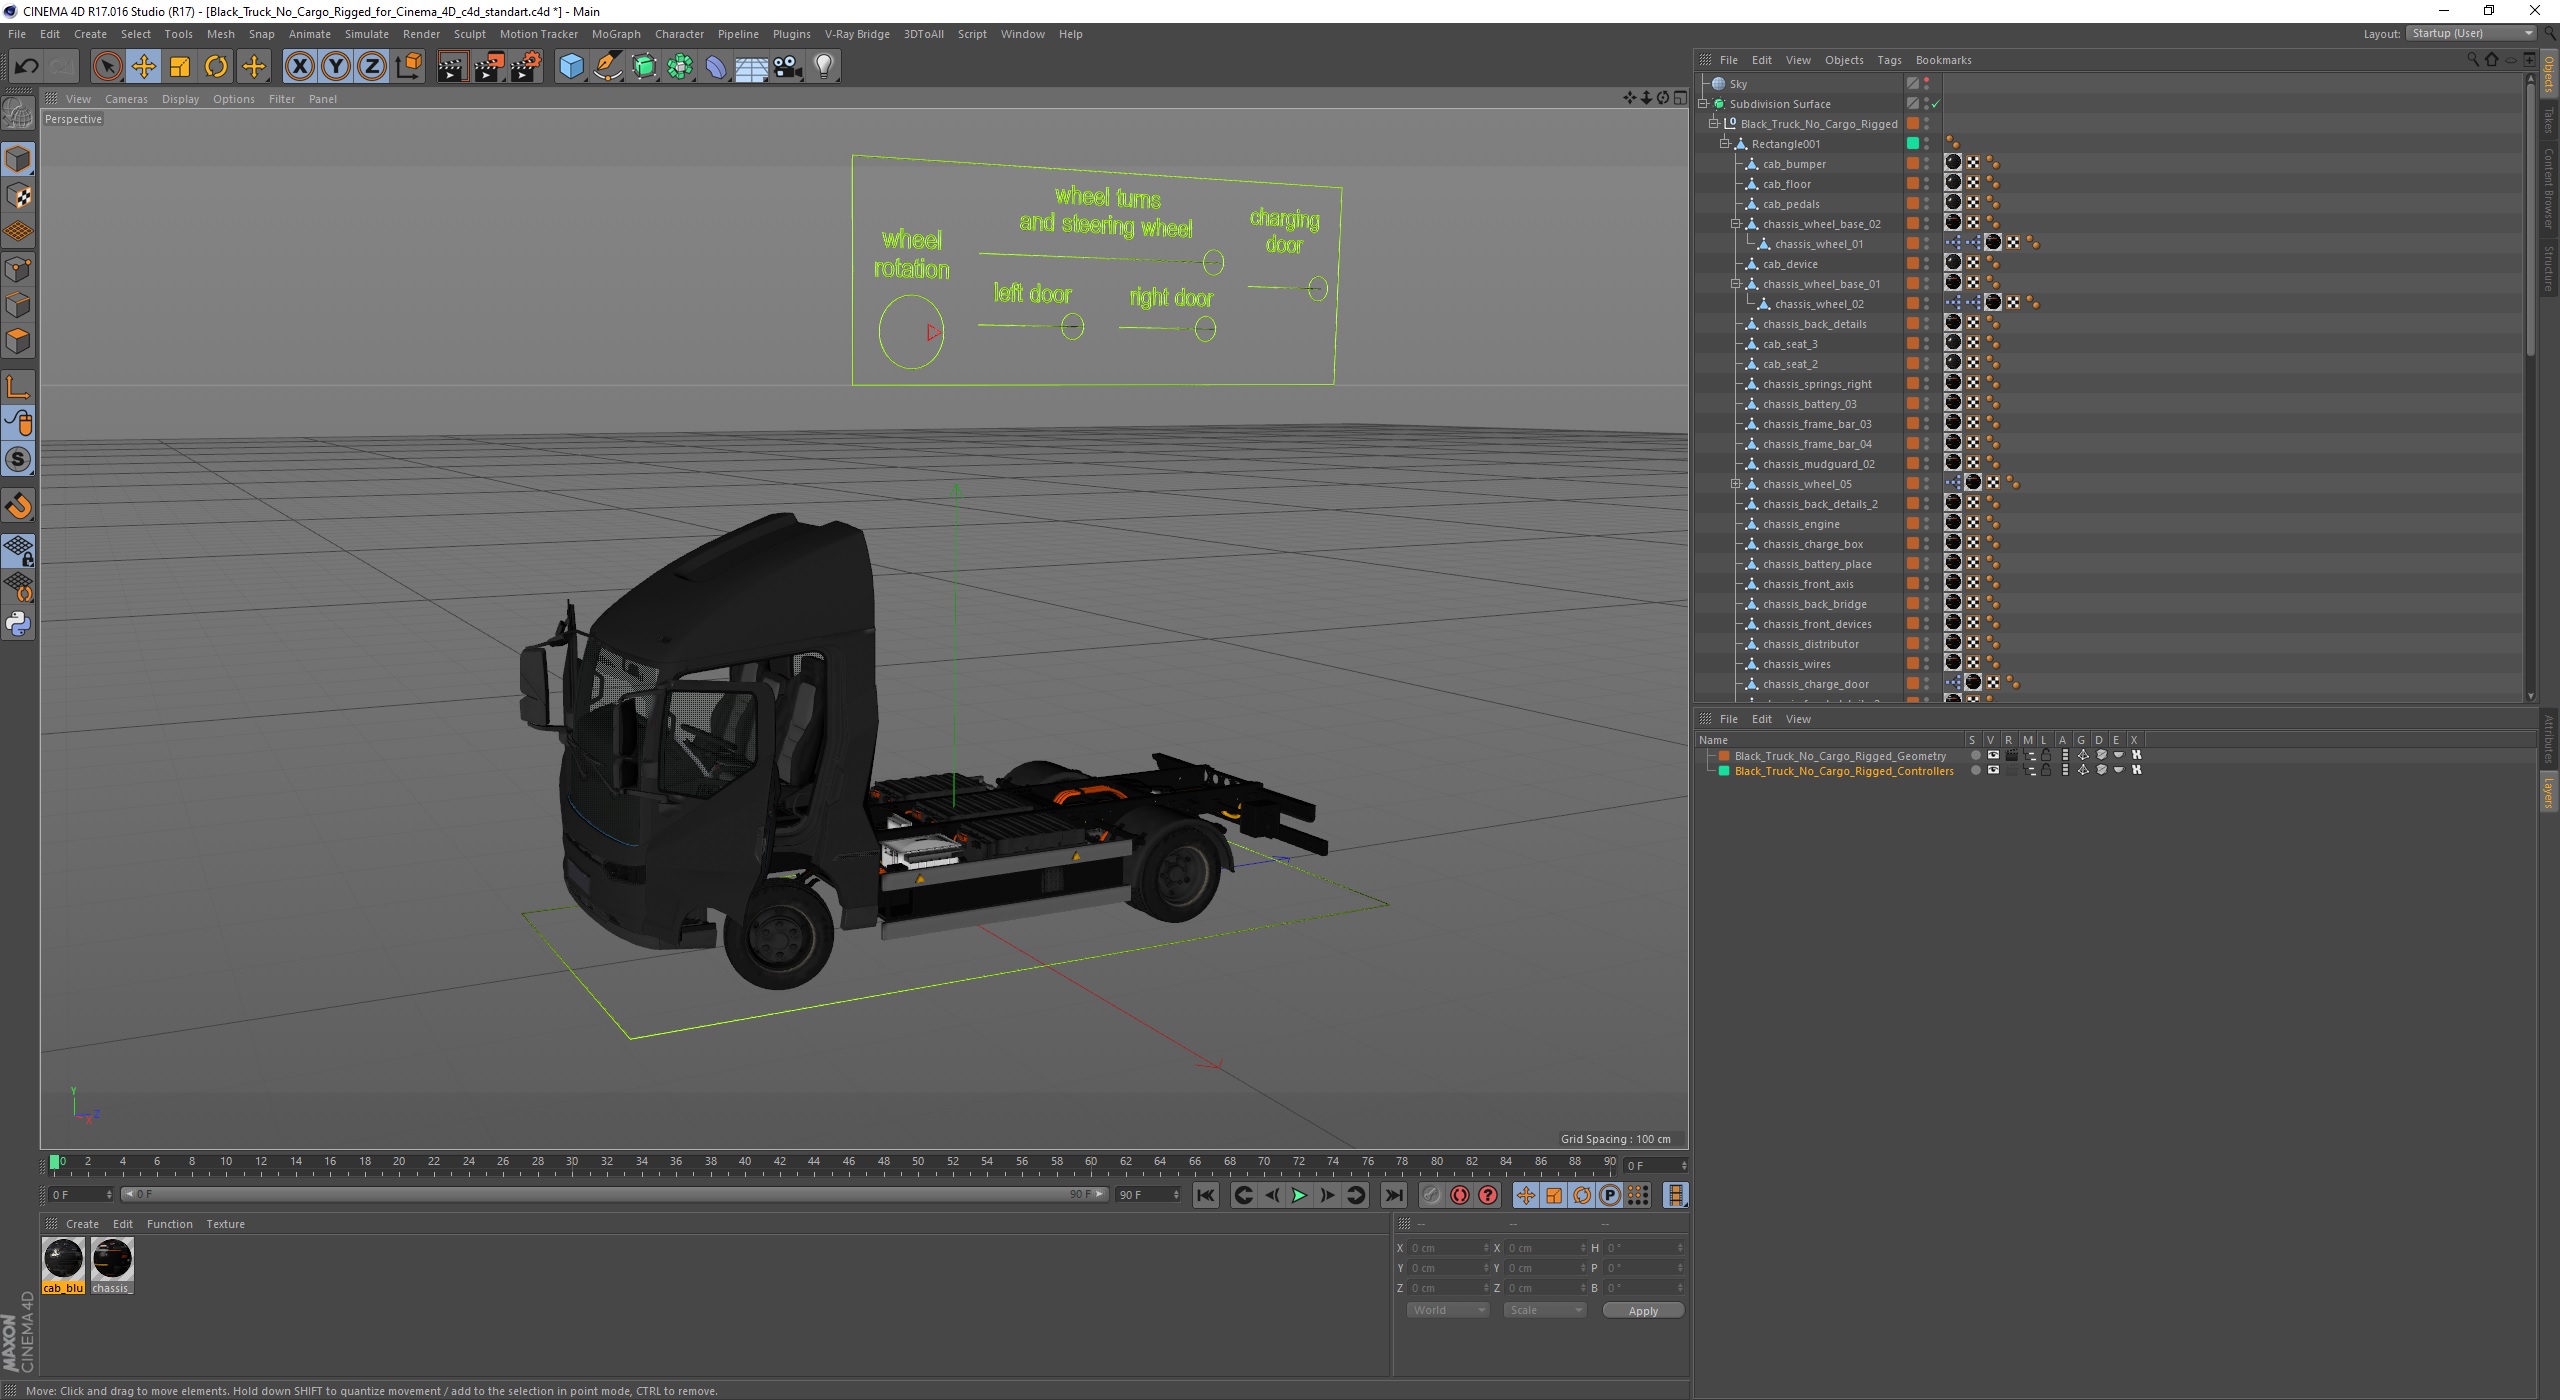The width and height of the screenshot is (2560, 1400).
Task: Toggle Rotation keyframe recording
Action: point(1582,1195)
